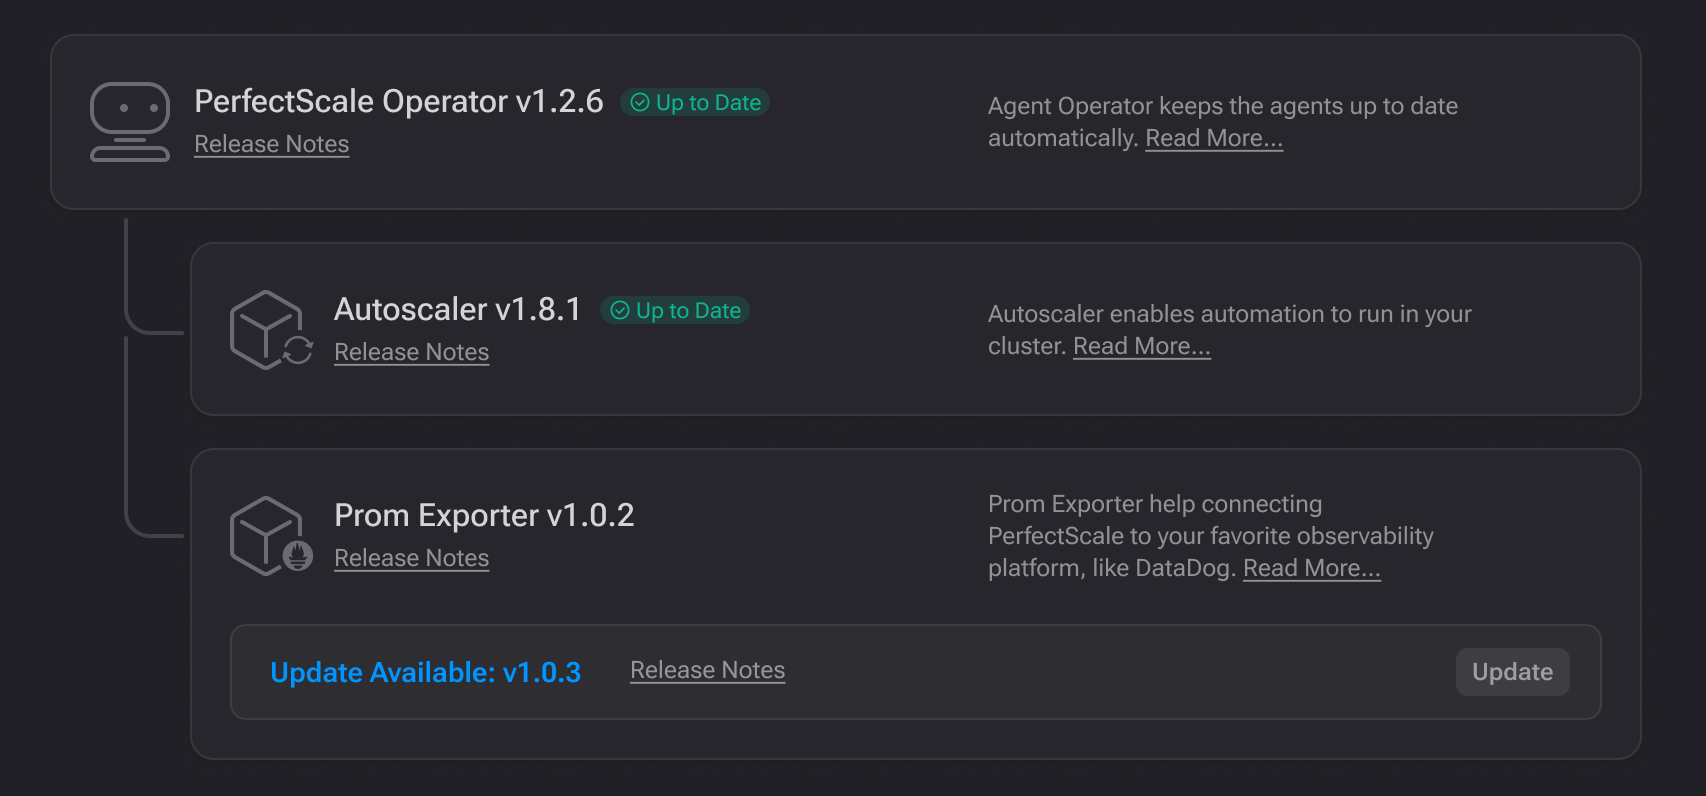Click the Autoscaler Up to Date status badge
This screenshot has width=1706, height=796.
point(675,311)
